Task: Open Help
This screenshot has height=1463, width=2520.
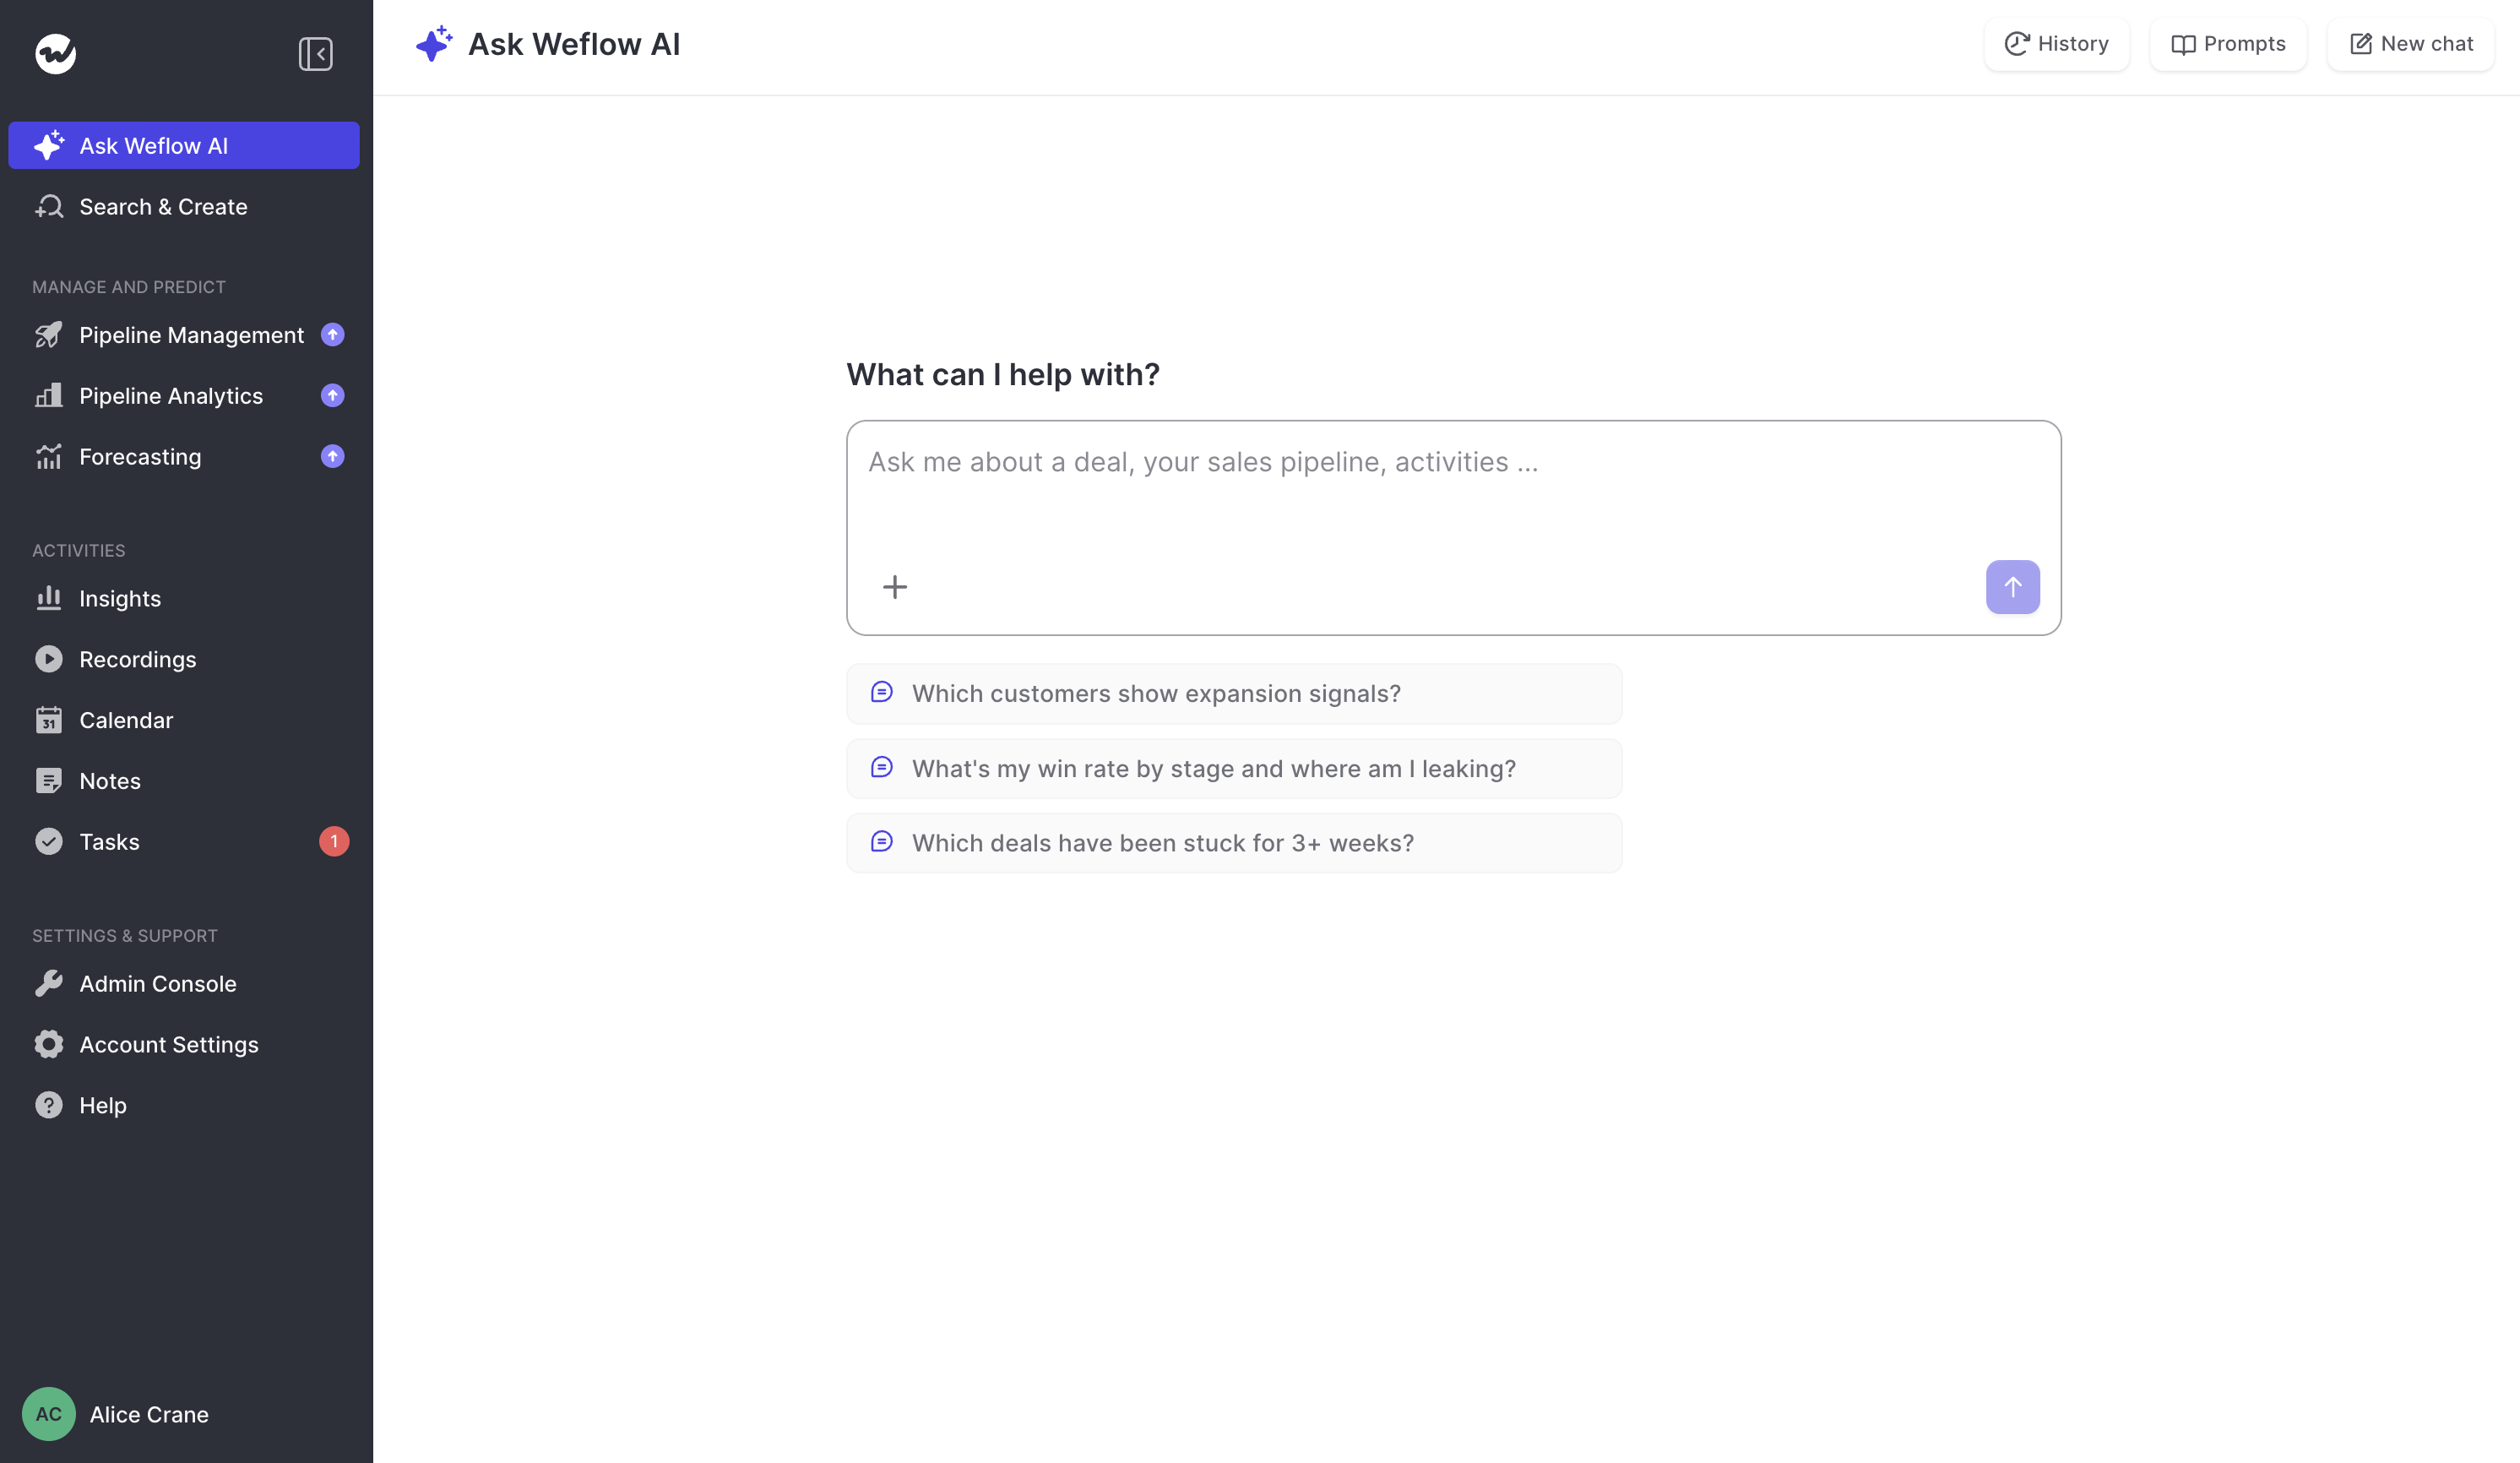Action: (184, 1106)
